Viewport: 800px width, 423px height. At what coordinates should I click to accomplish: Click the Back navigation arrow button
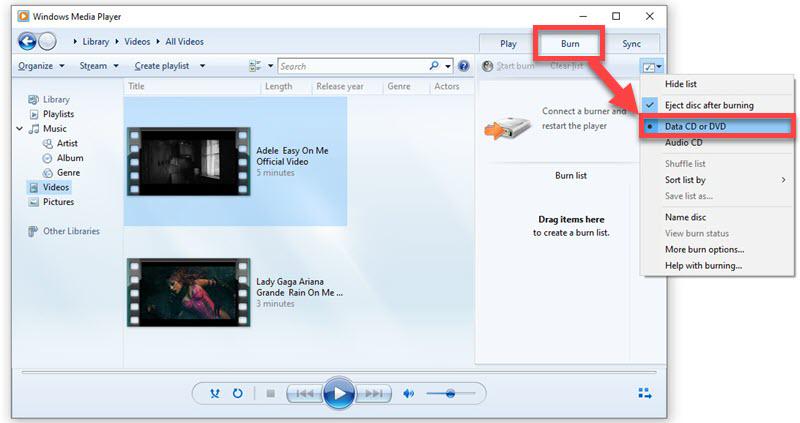[27, 41]
